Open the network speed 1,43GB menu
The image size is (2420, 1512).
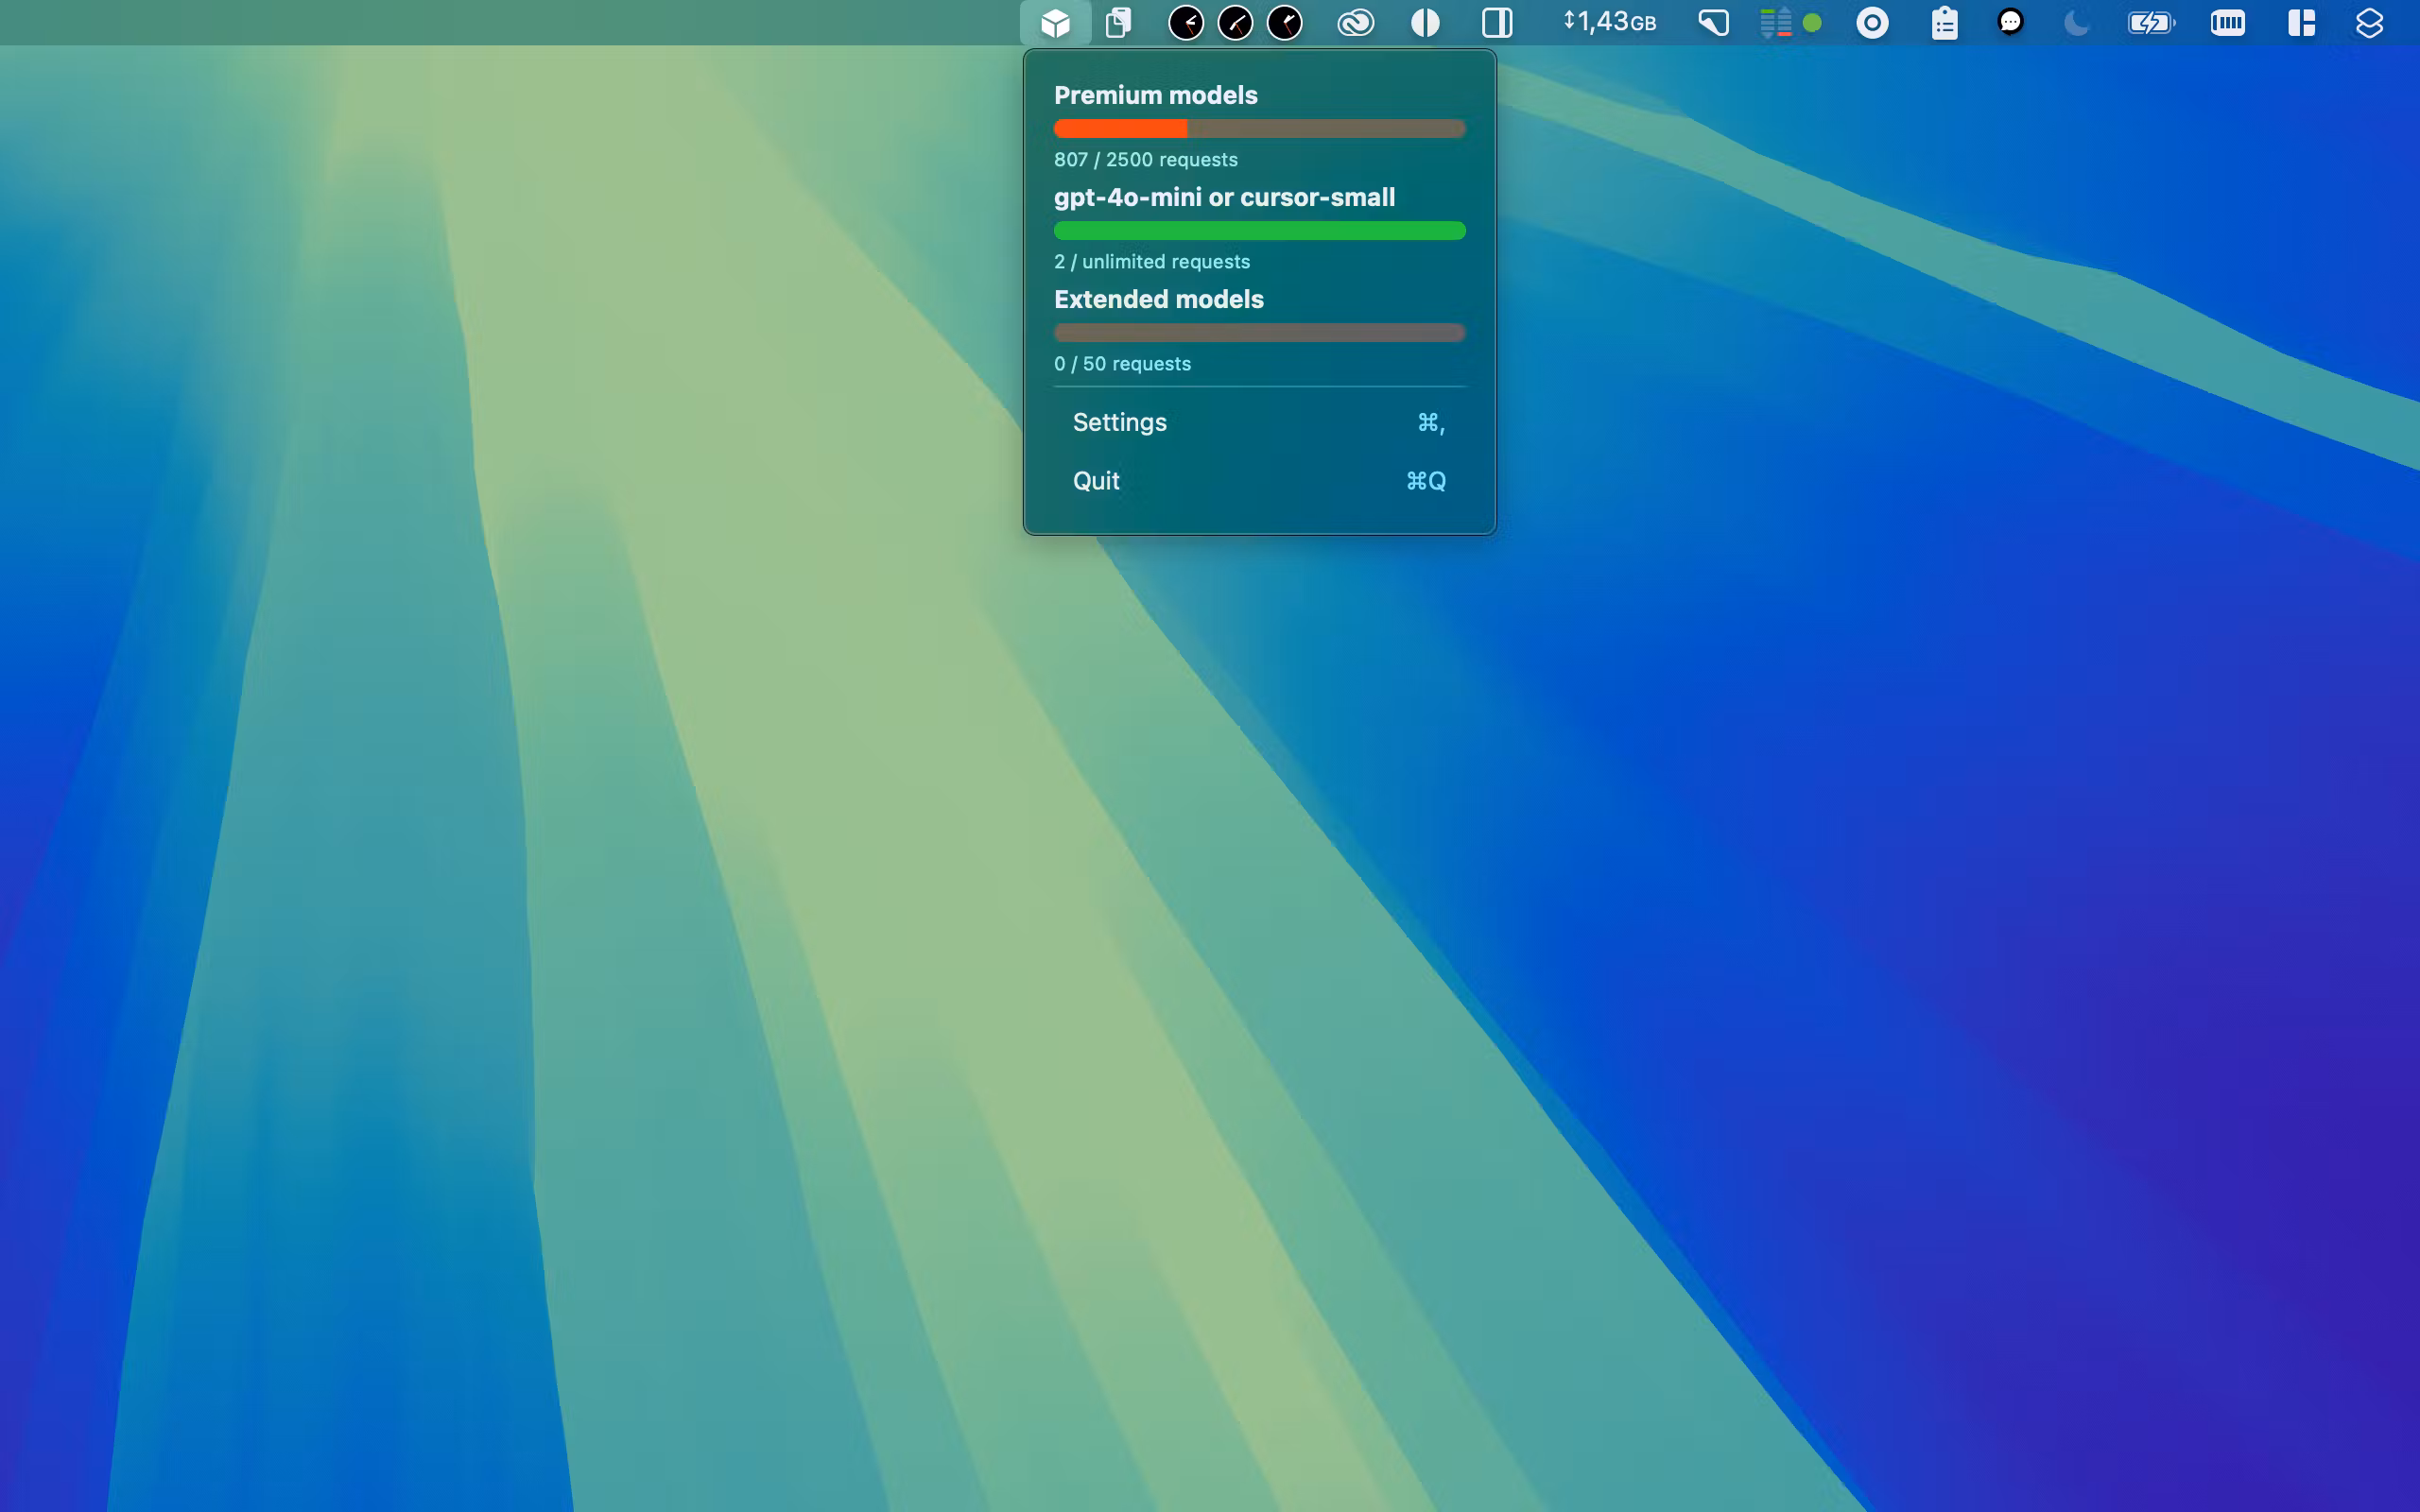coord(1608,22)
